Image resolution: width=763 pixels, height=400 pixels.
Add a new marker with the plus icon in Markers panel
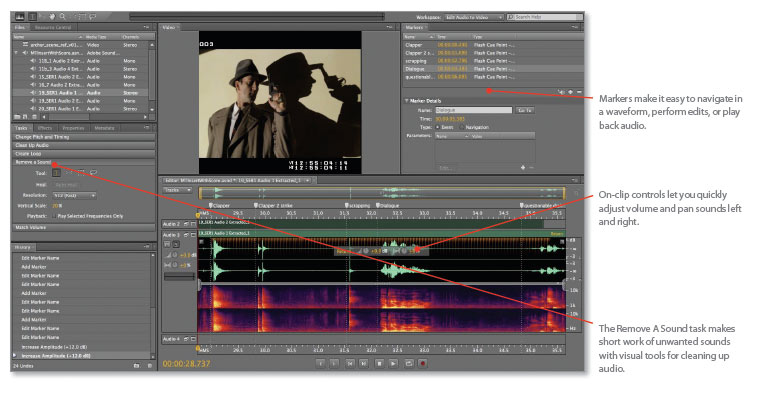570,91
